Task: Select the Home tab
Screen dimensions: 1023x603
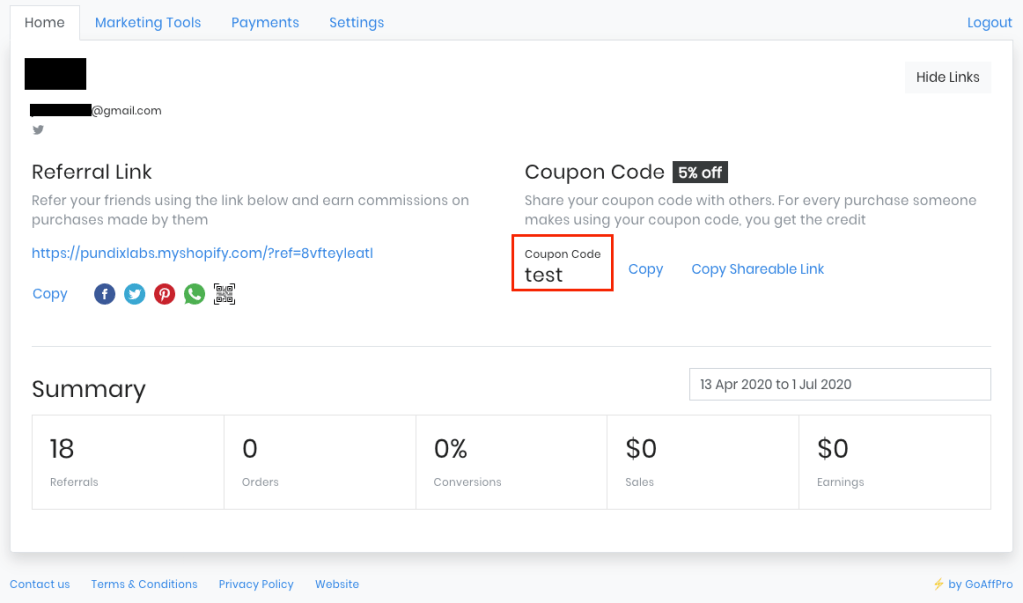Action: point(44,22)
